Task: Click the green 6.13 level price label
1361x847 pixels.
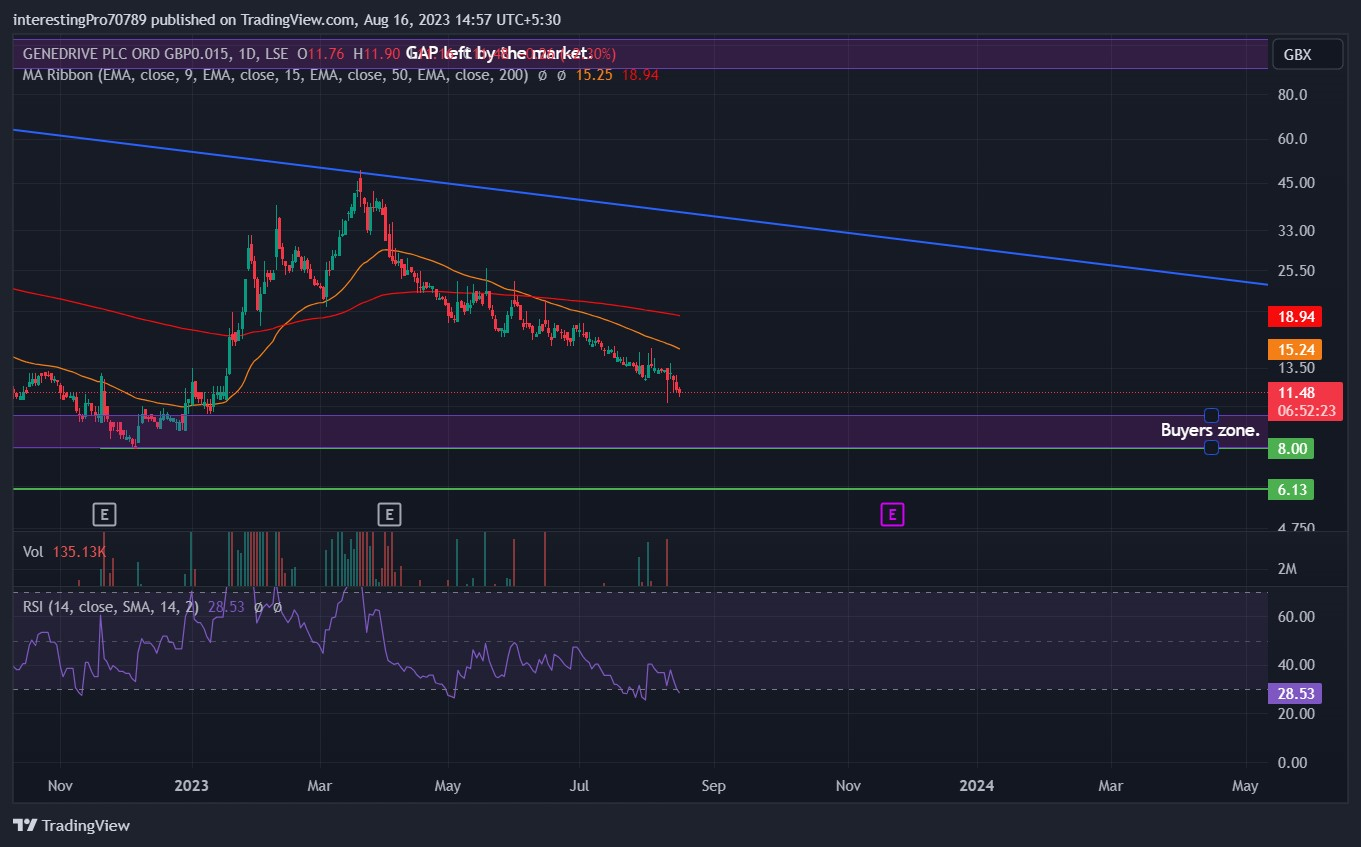Action: pos(1291,489)
